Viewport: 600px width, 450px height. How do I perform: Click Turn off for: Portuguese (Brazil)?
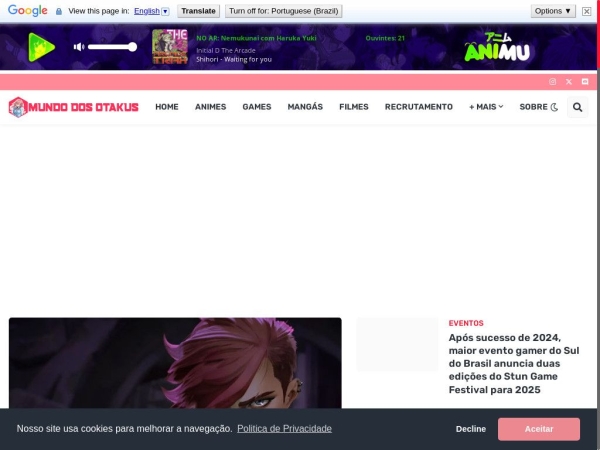pyautogui.click(x=284, y=11)
